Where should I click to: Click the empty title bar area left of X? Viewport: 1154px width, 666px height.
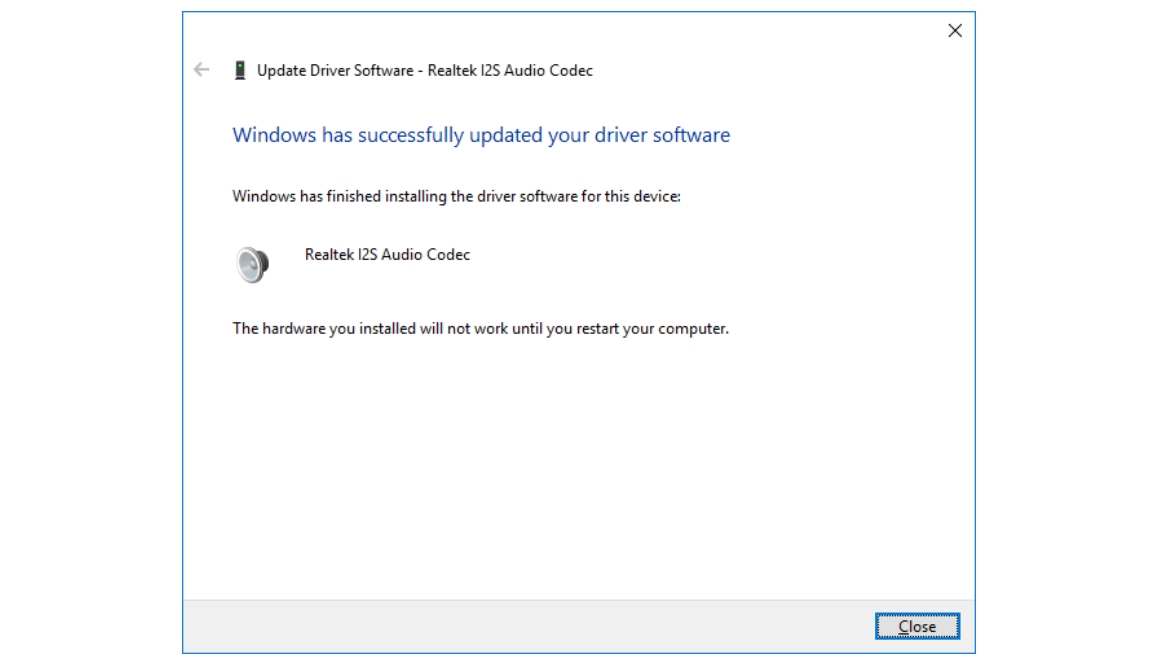[600, 31]
